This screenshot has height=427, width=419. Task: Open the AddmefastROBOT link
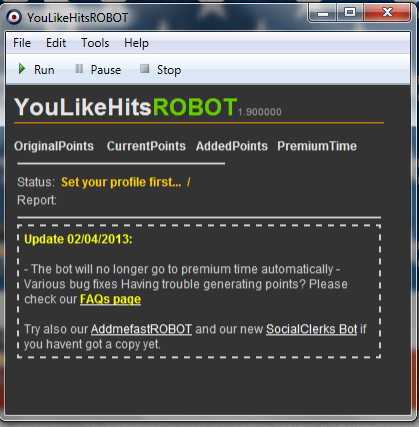[141, 329]
